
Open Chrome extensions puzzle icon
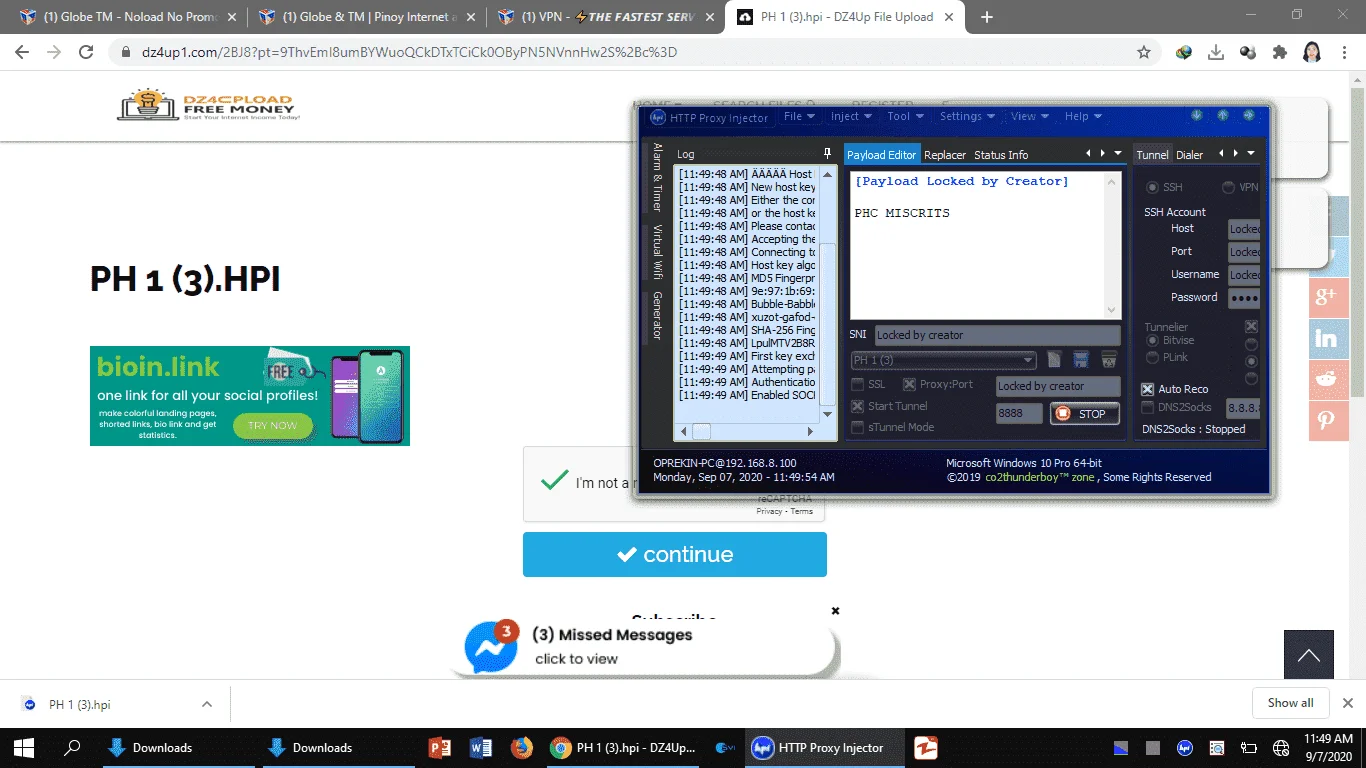click(1279, 52)
